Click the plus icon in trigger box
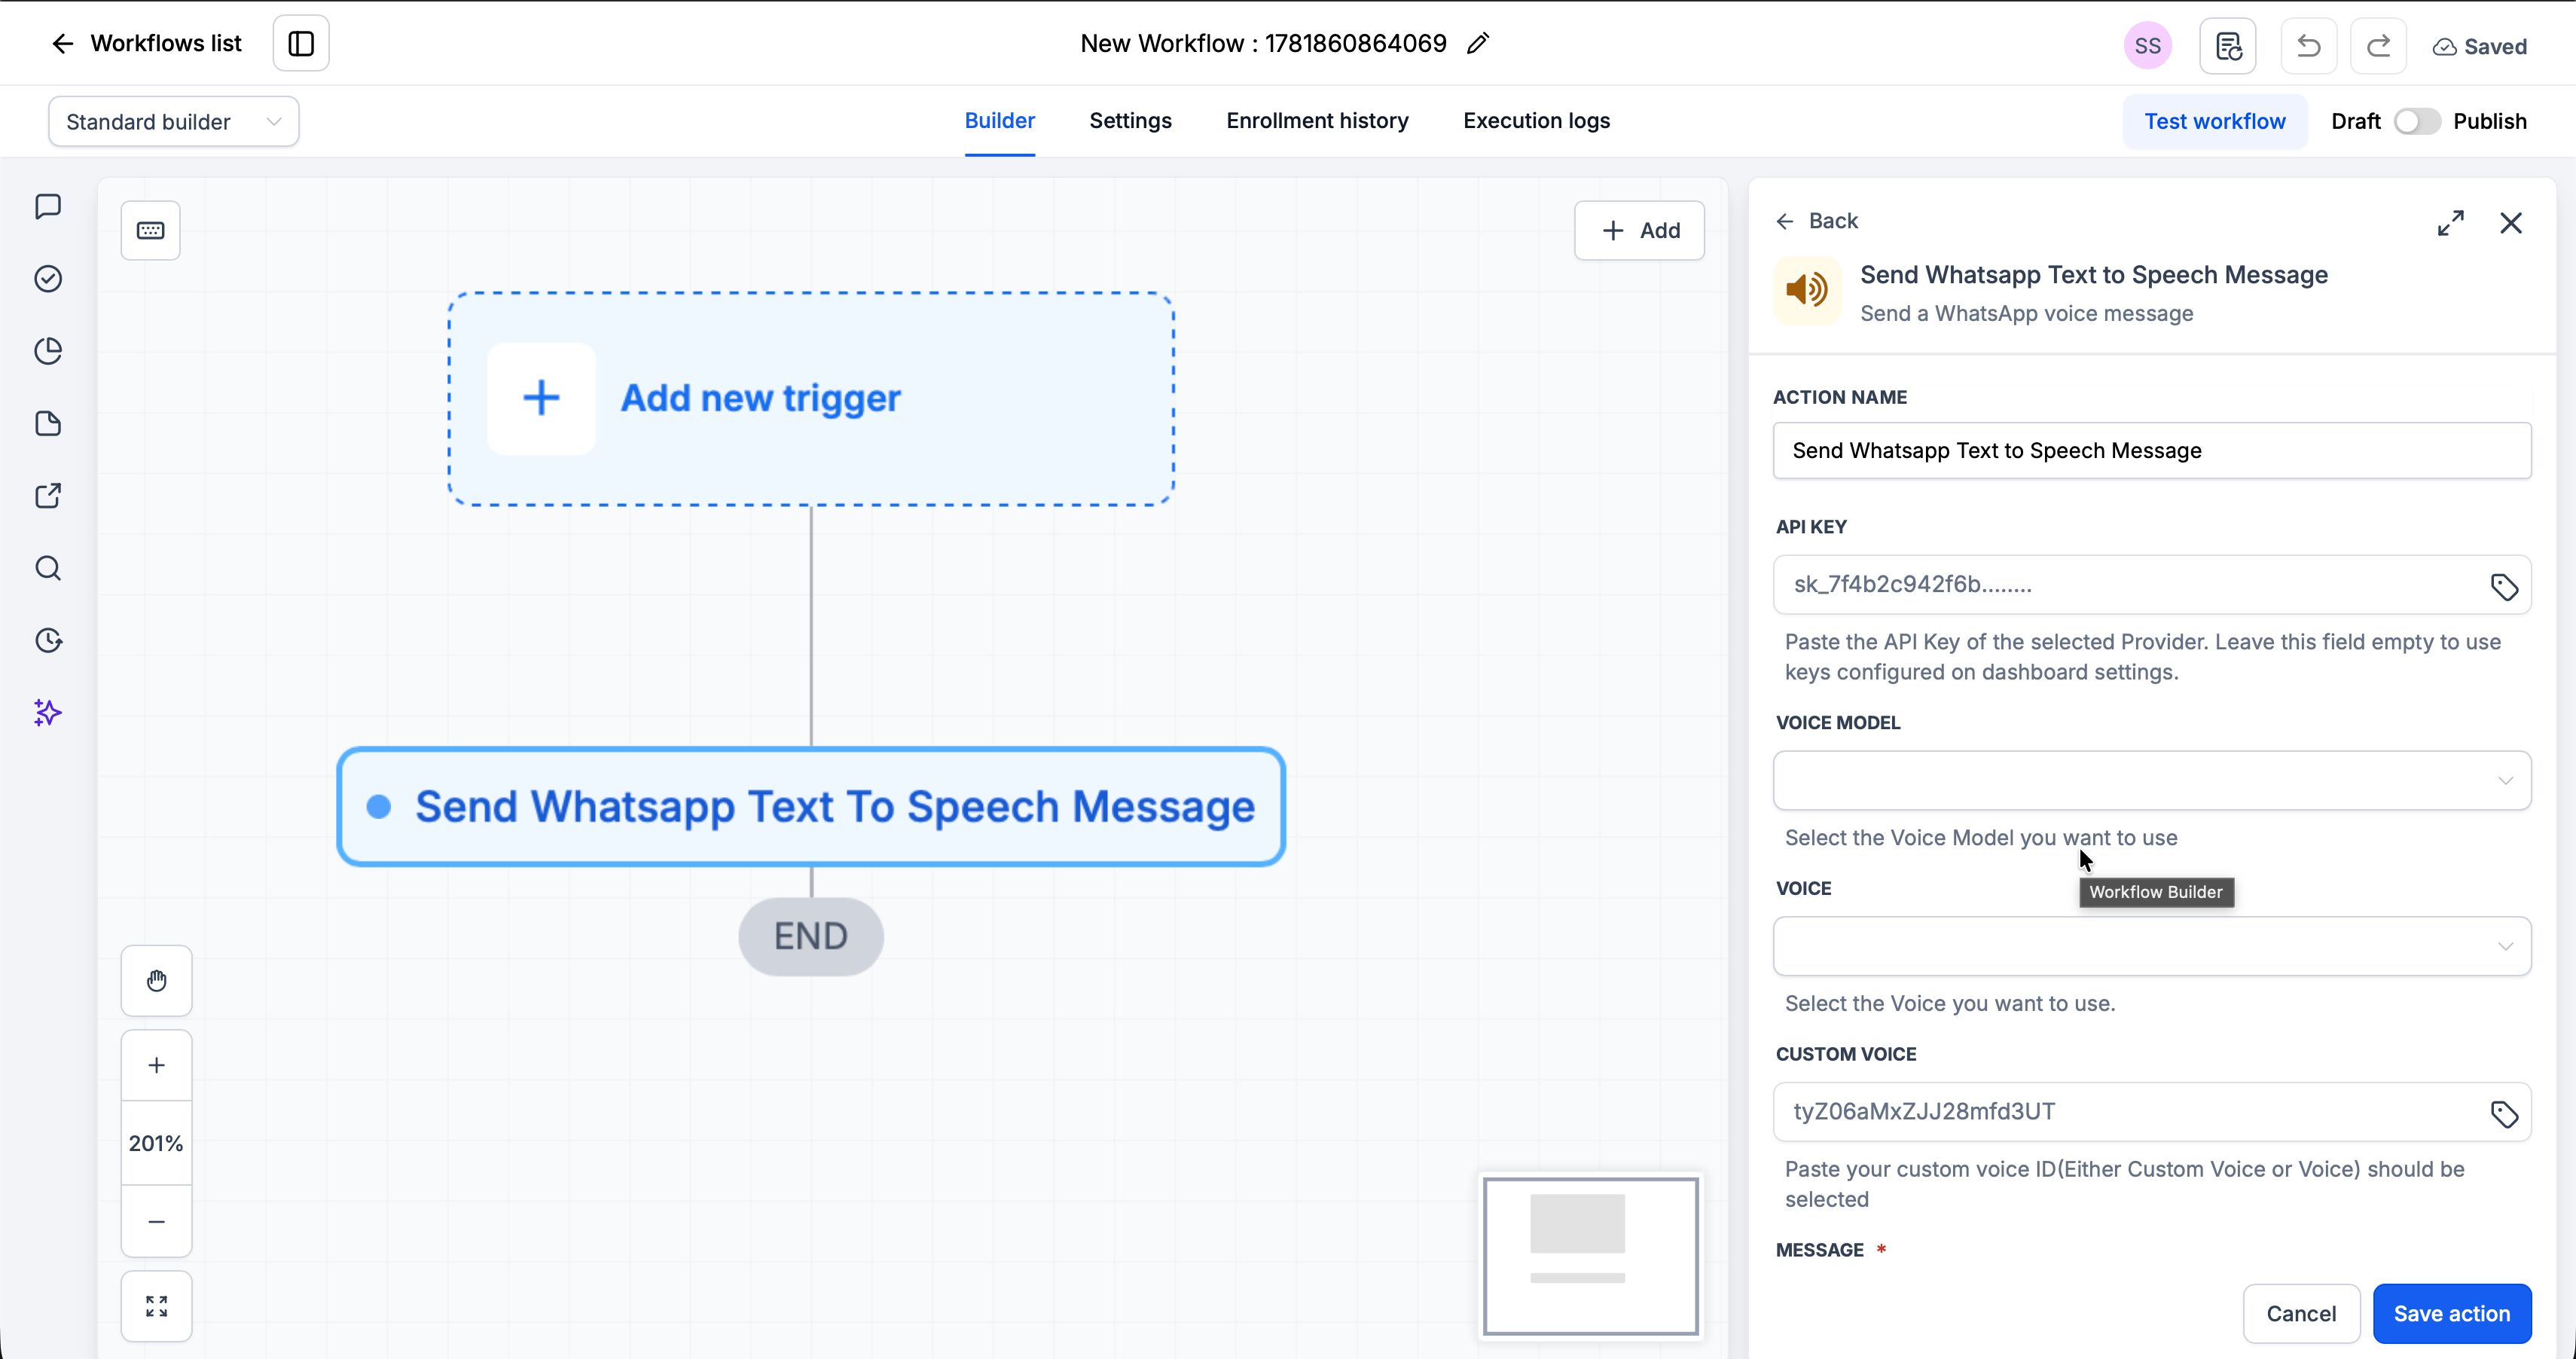The image size is (2576, 1359). coord(541,398)
